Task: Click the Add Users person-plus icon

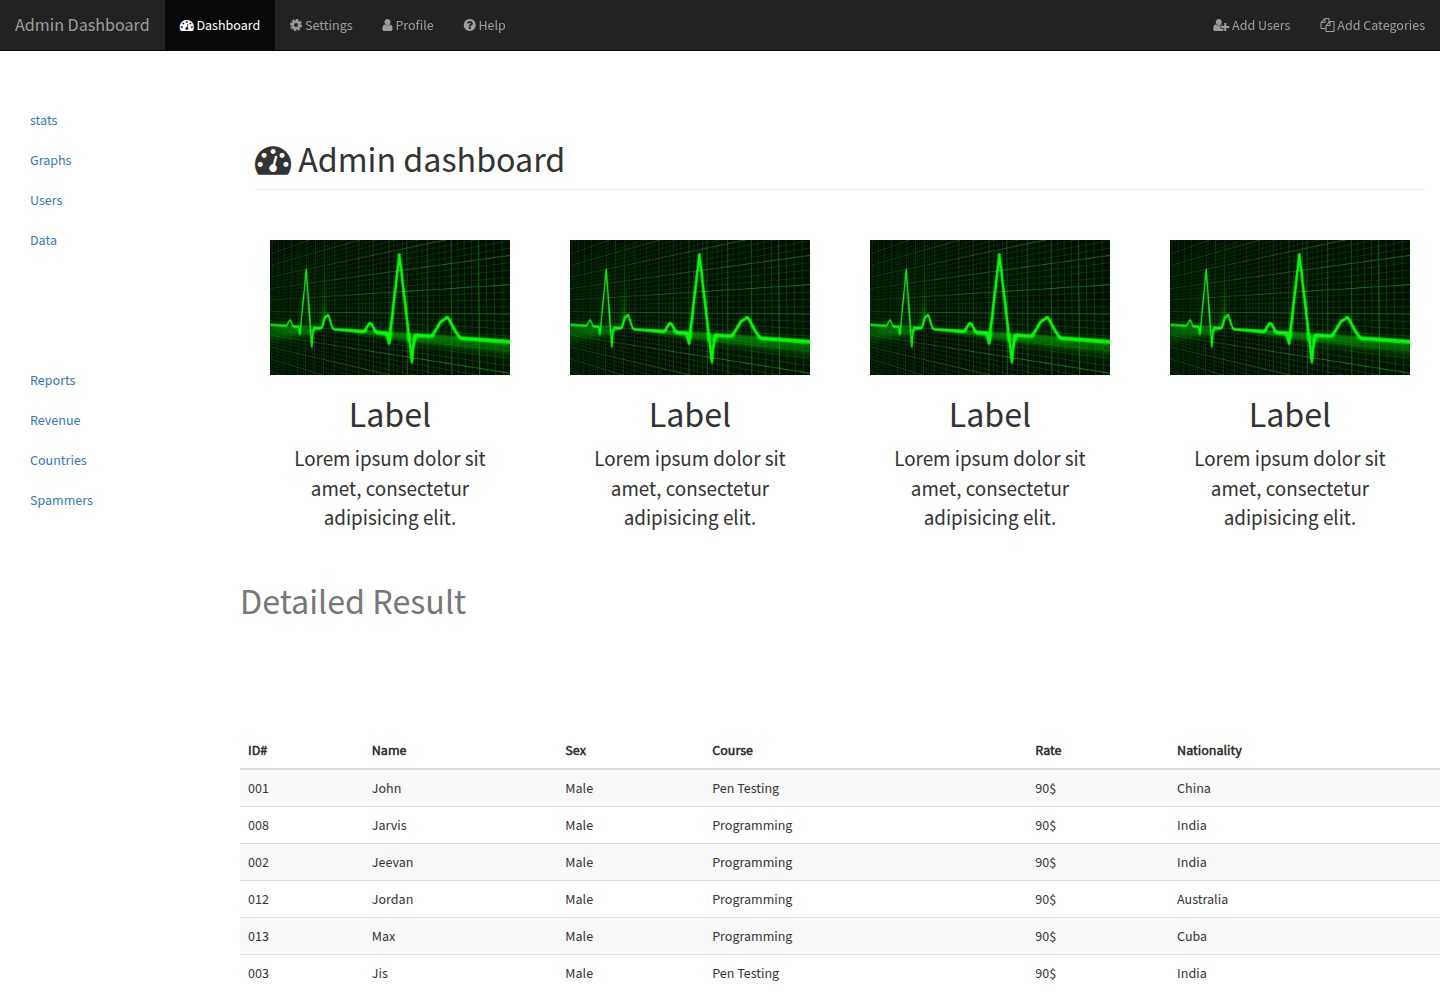Action: [1221, 25]
